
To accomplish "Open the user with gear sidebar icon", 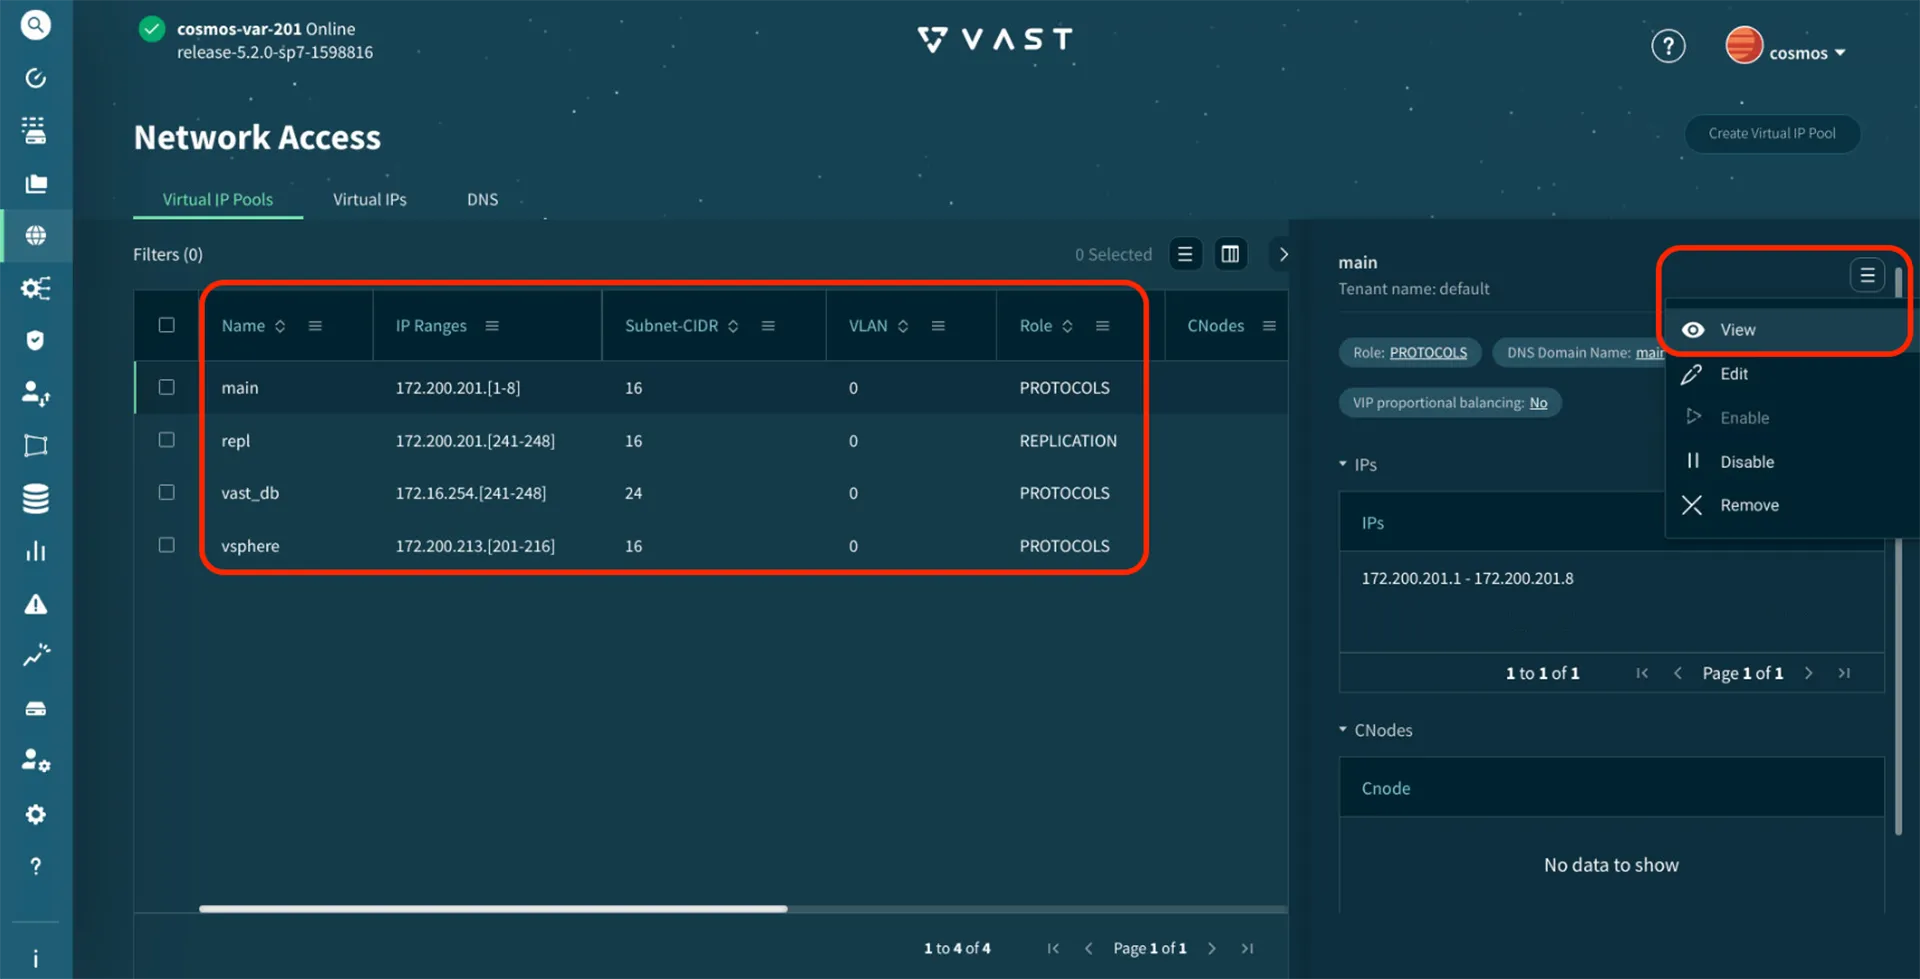I will click(36, 761).
